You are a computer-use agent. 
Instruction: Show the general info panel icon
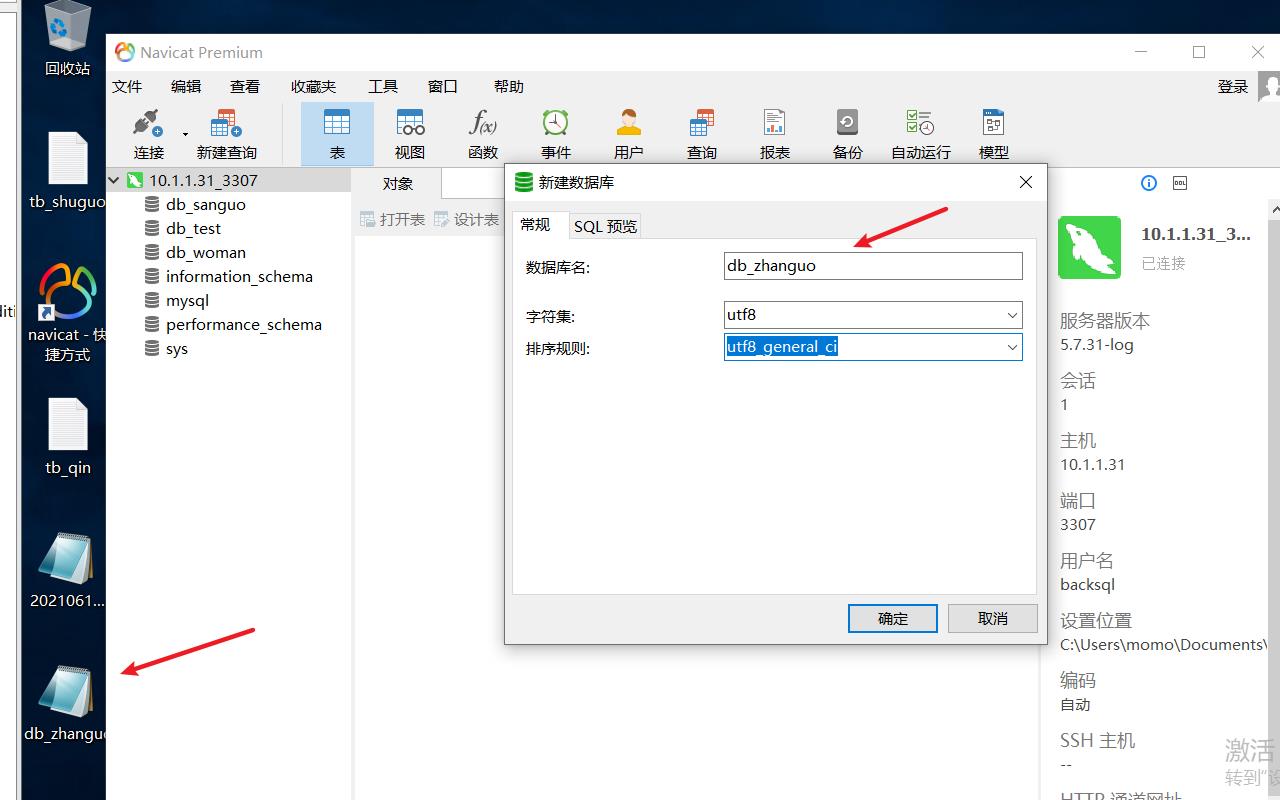coord(1149,183)
